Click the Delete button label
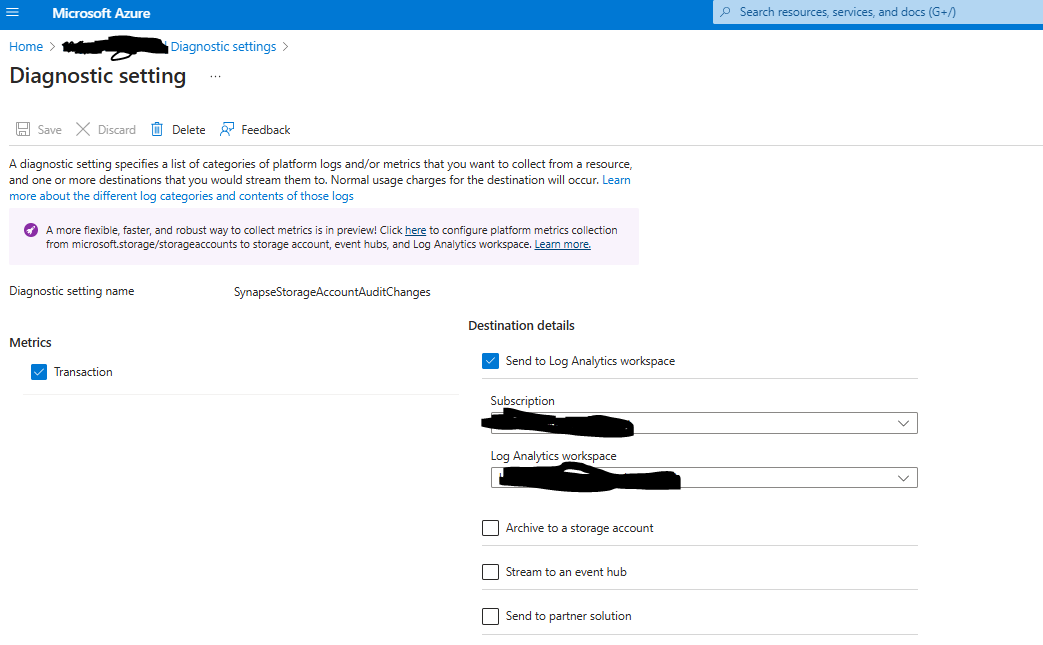 [189, 130]
